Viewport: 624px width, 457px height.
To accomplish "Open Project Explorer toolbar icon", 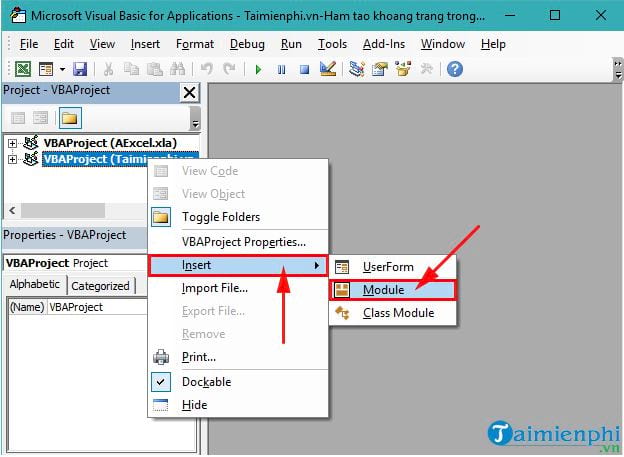I will coord(357,69).
